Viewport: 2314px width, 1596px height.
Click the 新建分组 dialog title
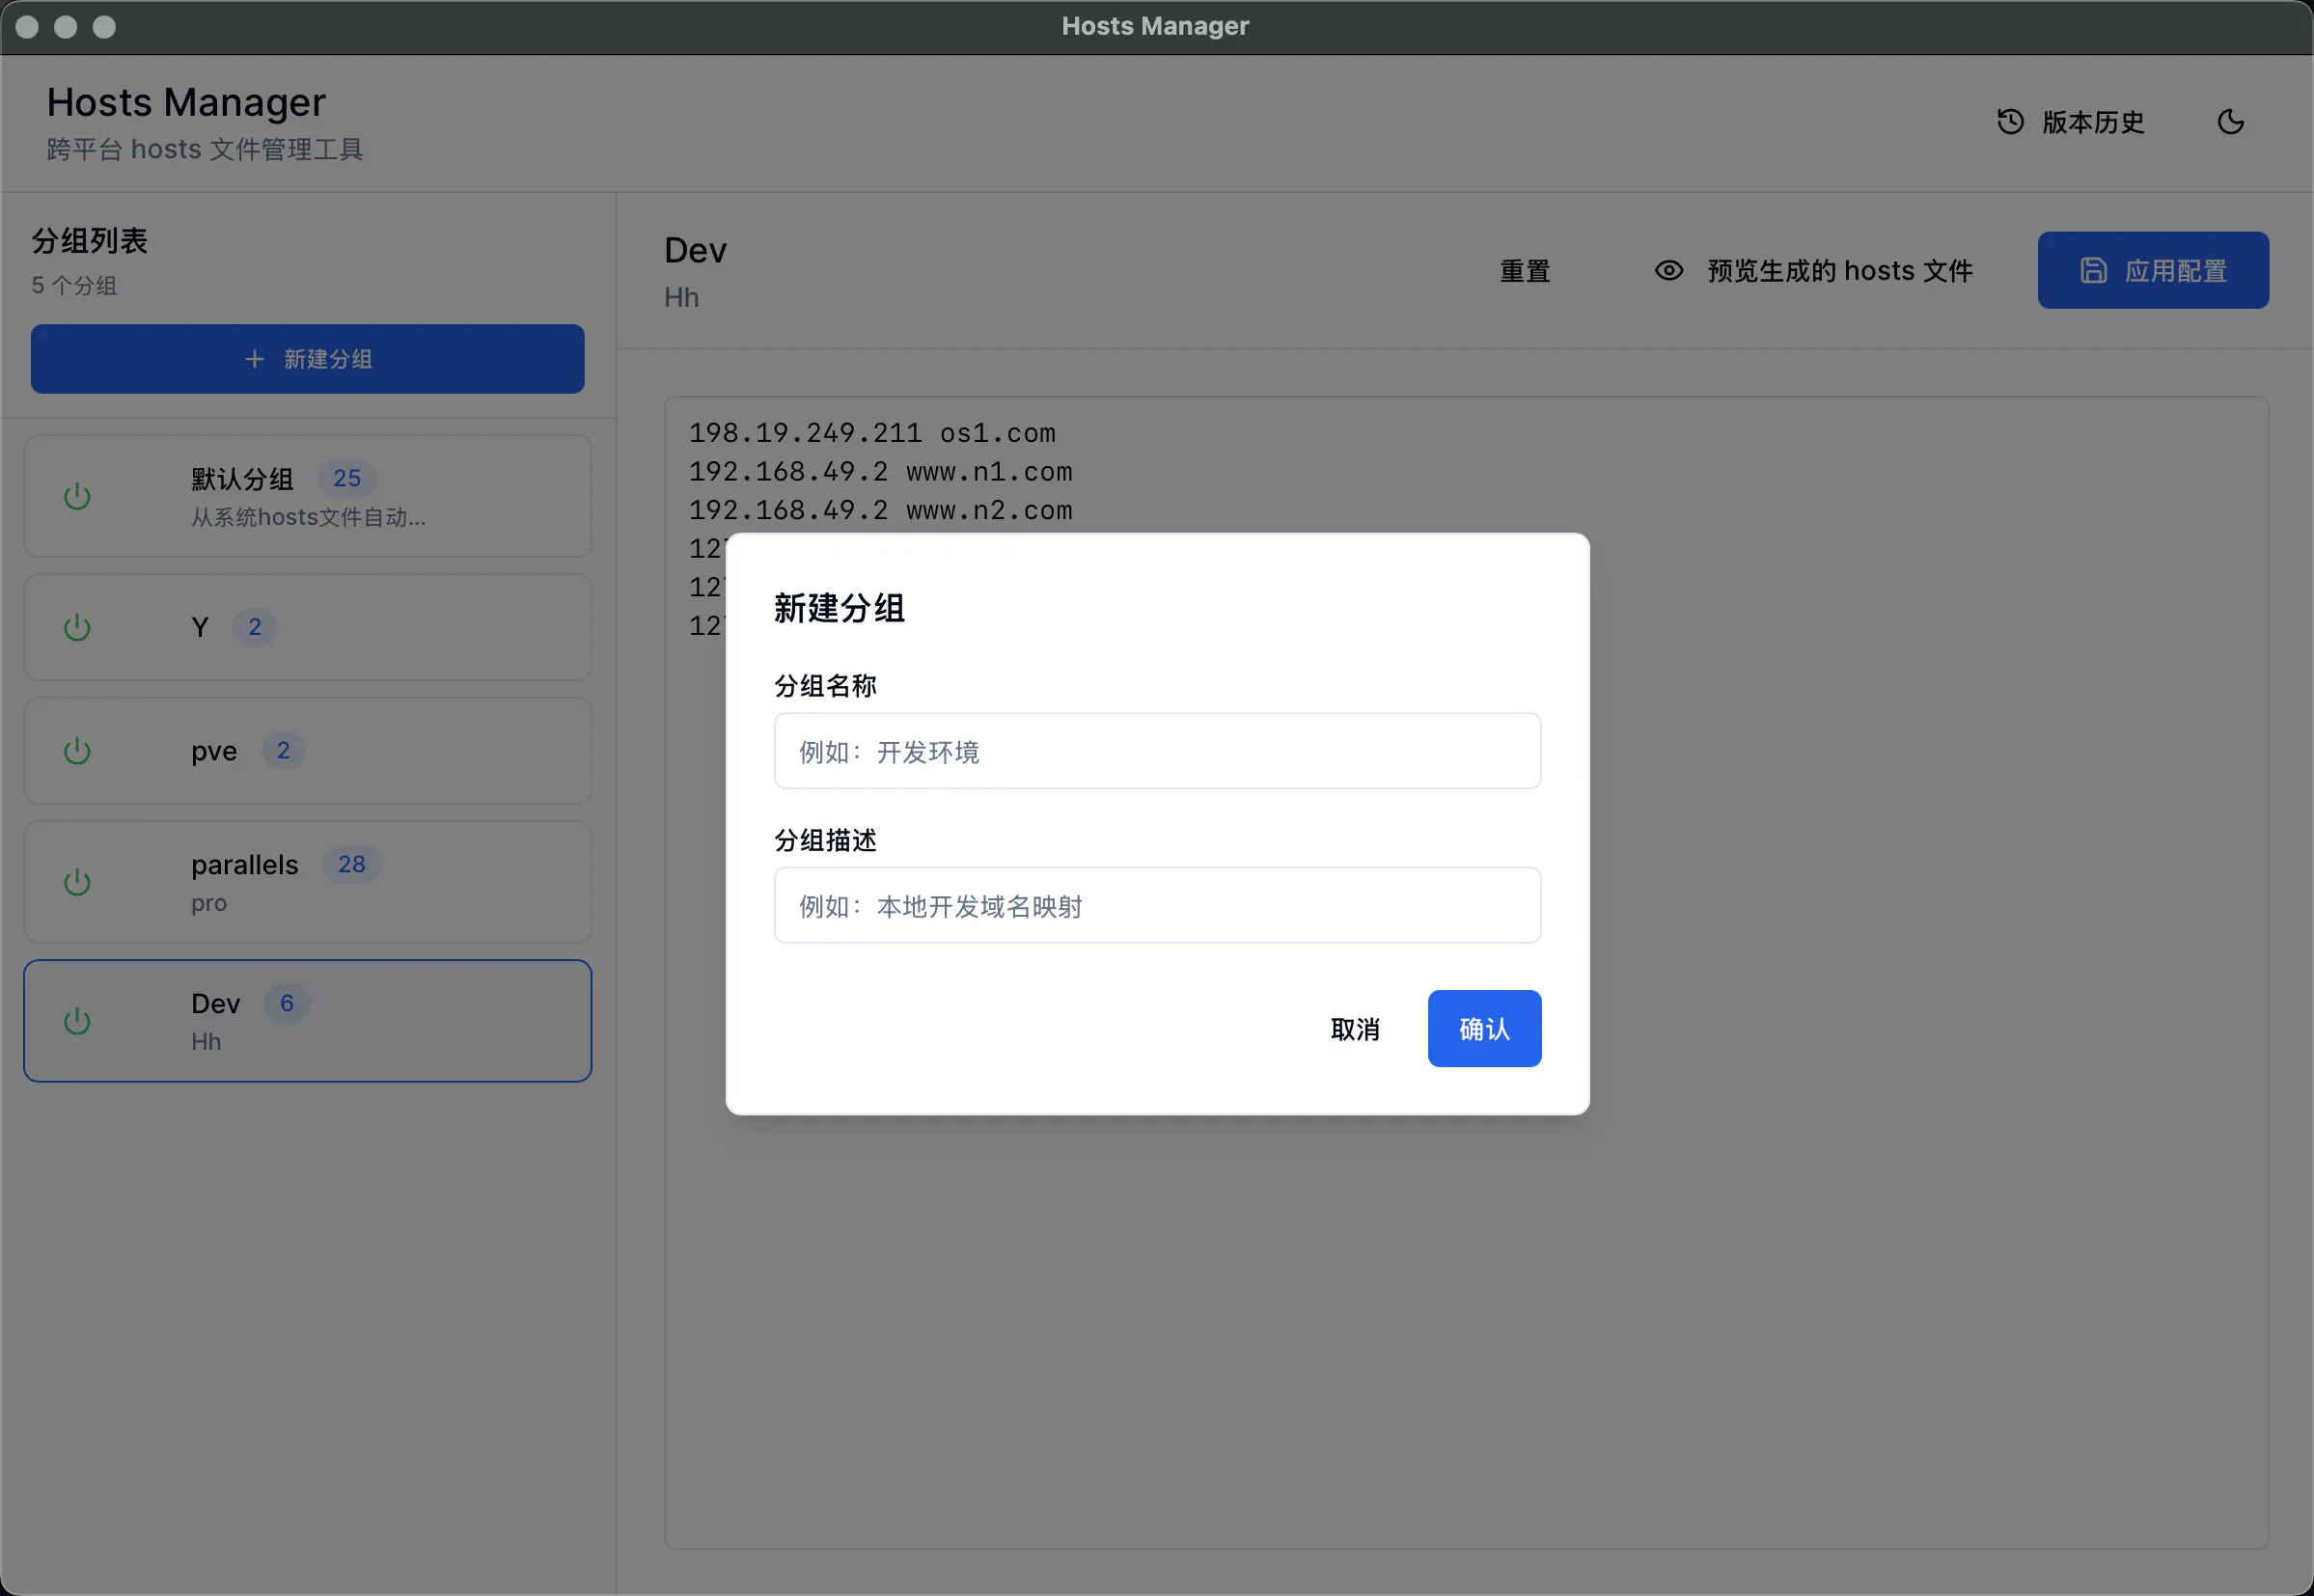point(839,608)
